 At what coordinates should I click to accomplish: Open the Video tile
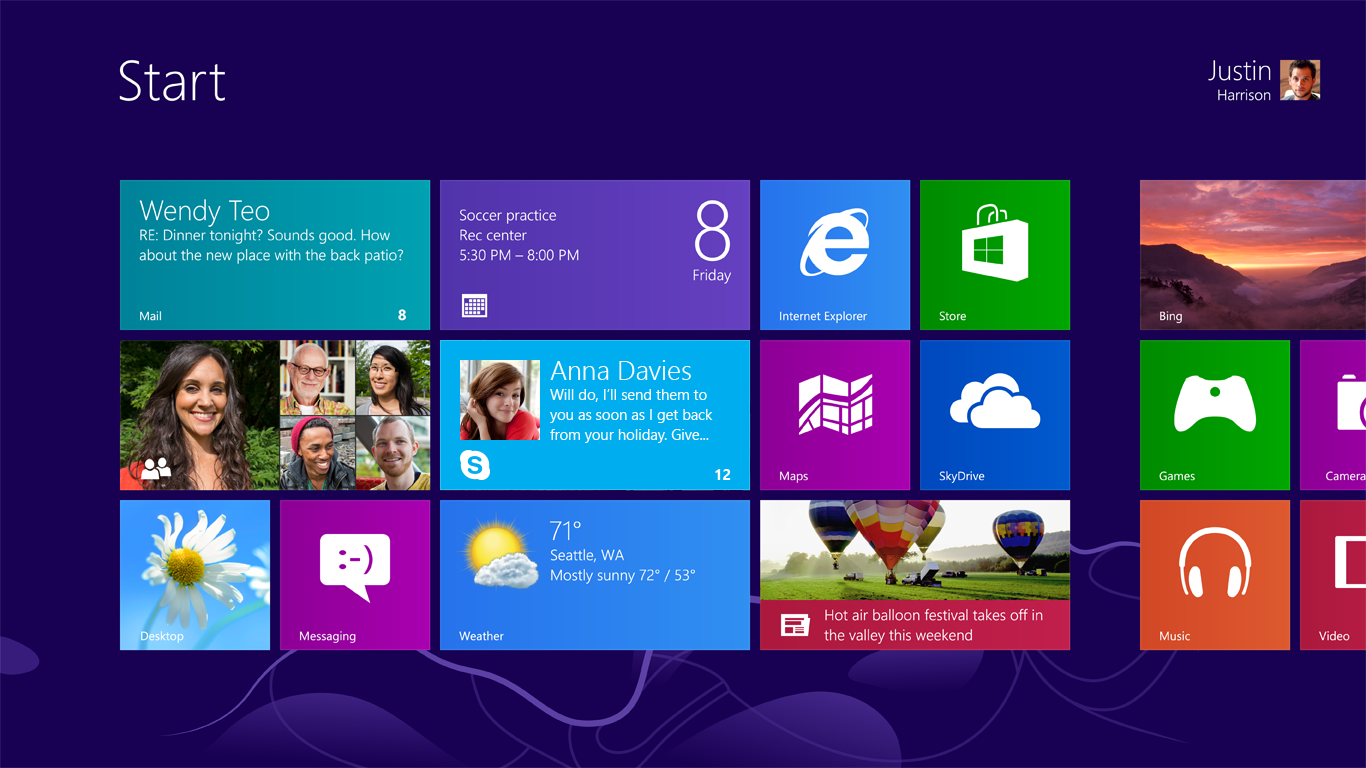coord(1334,575)
